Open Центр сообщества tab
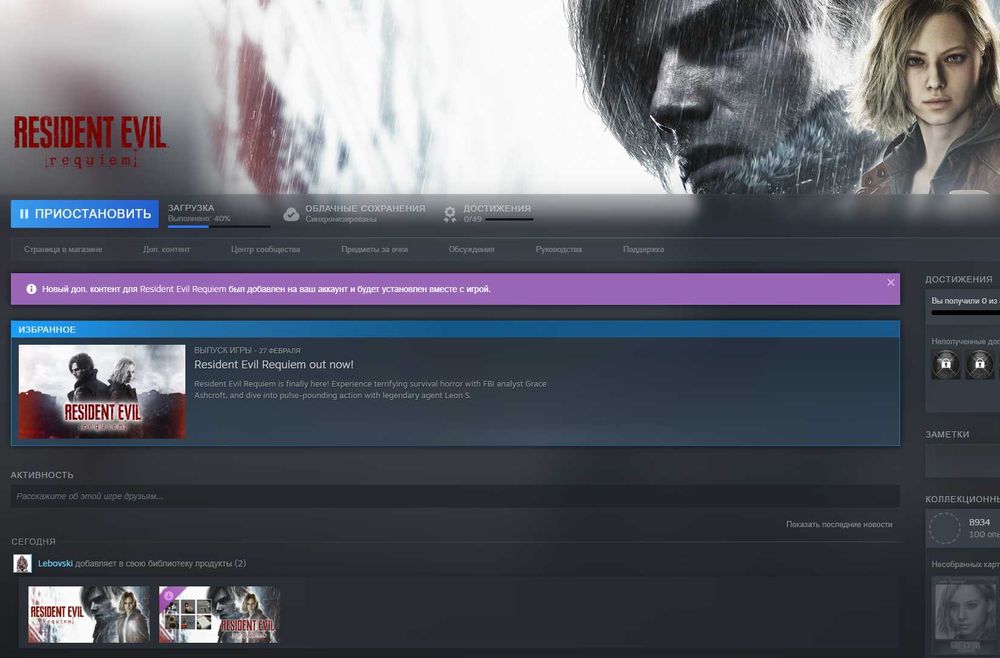 (265, 249)
